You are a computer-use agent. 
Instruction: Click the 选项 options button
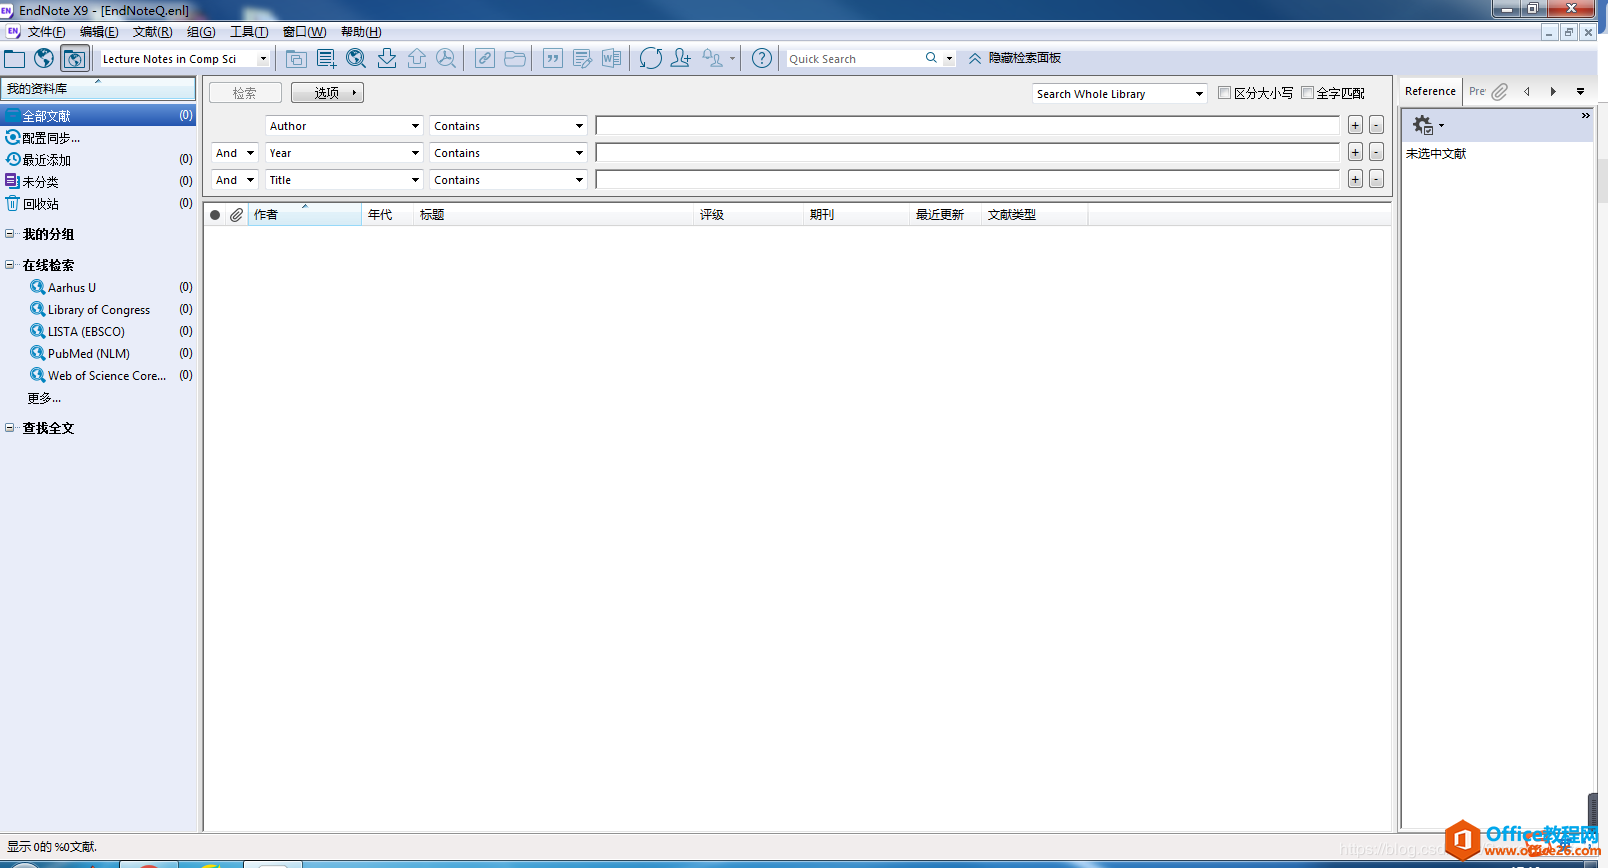point(327,93)
